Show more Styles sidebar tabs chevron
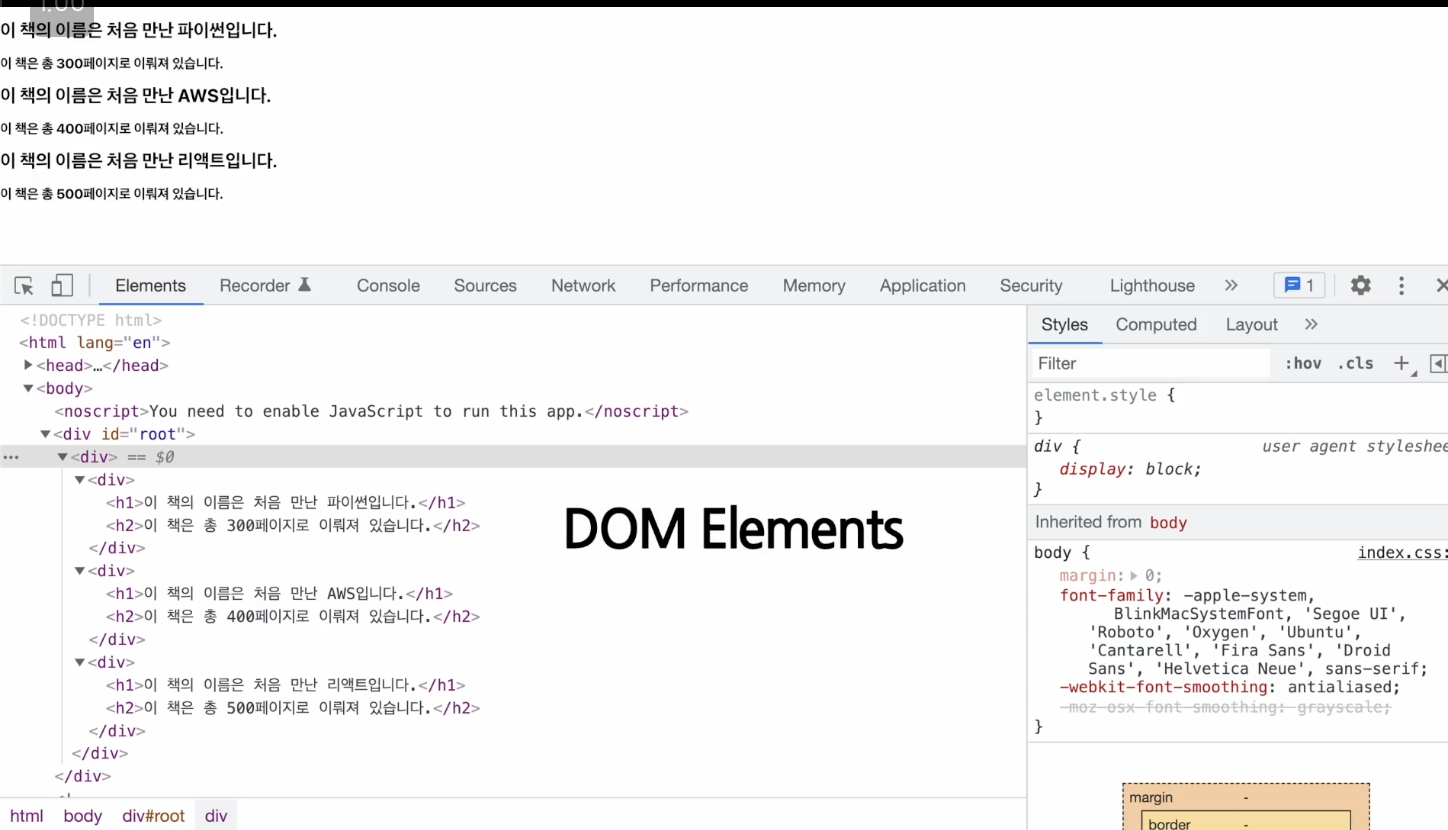The width and height of the screenshot is (1448, 830). [x=1311, y=324]
